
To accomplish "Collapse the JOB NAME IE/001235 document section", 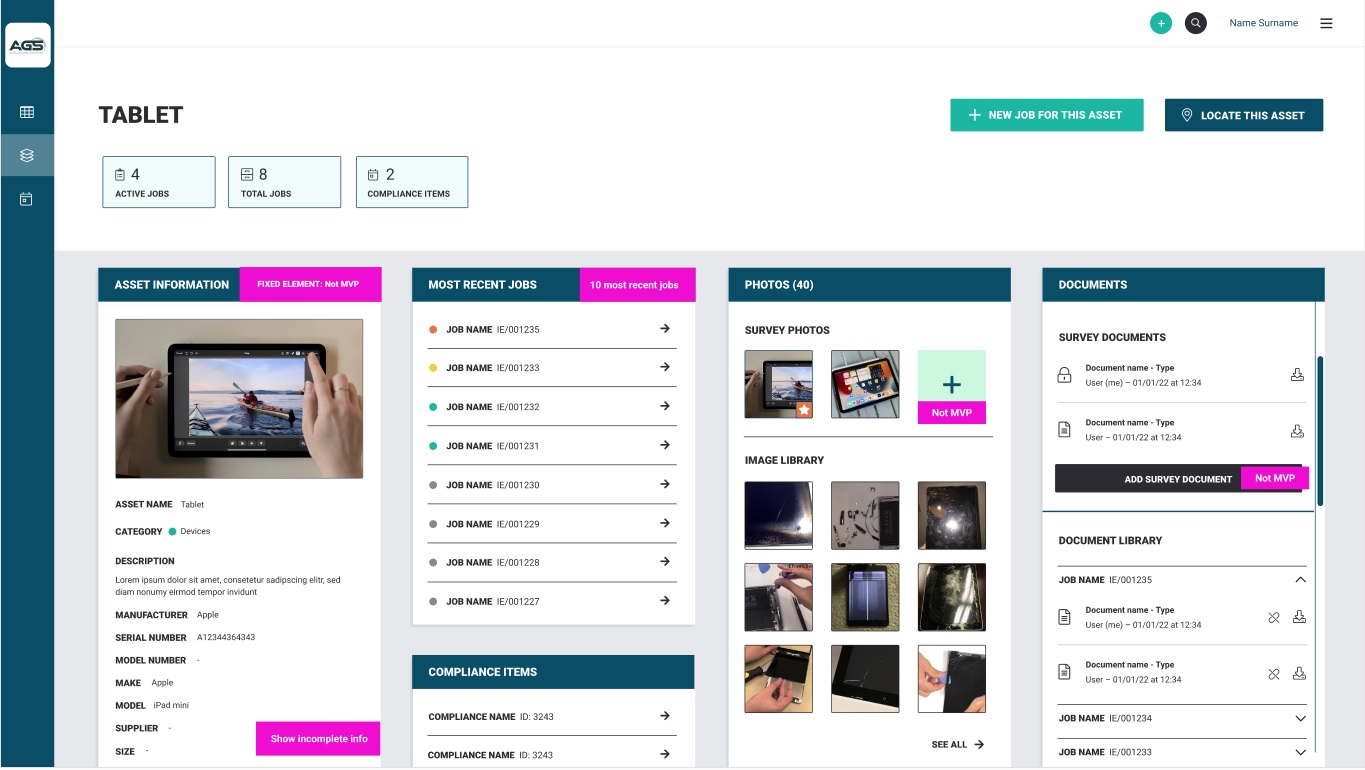I will point(1300,579).
